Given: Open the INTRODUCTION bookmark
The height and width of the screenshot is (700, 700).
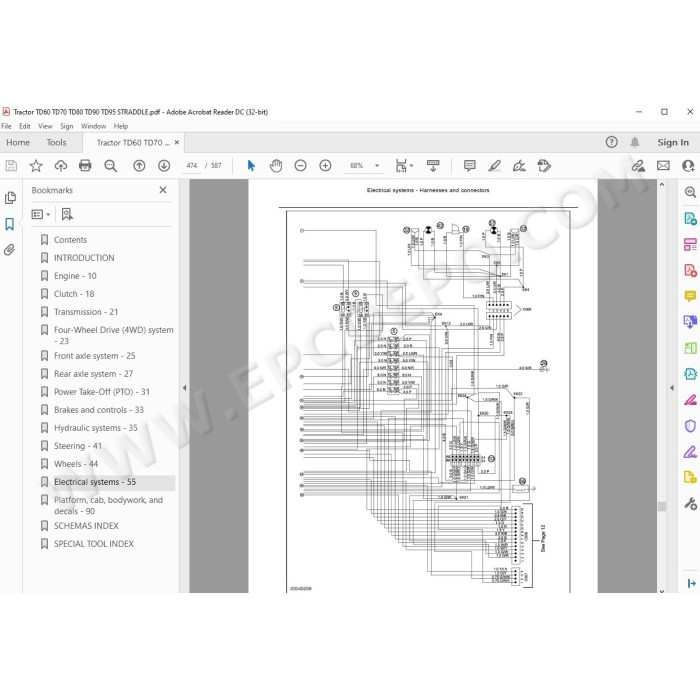Looking at the screenshot, I should coord(84,258).
